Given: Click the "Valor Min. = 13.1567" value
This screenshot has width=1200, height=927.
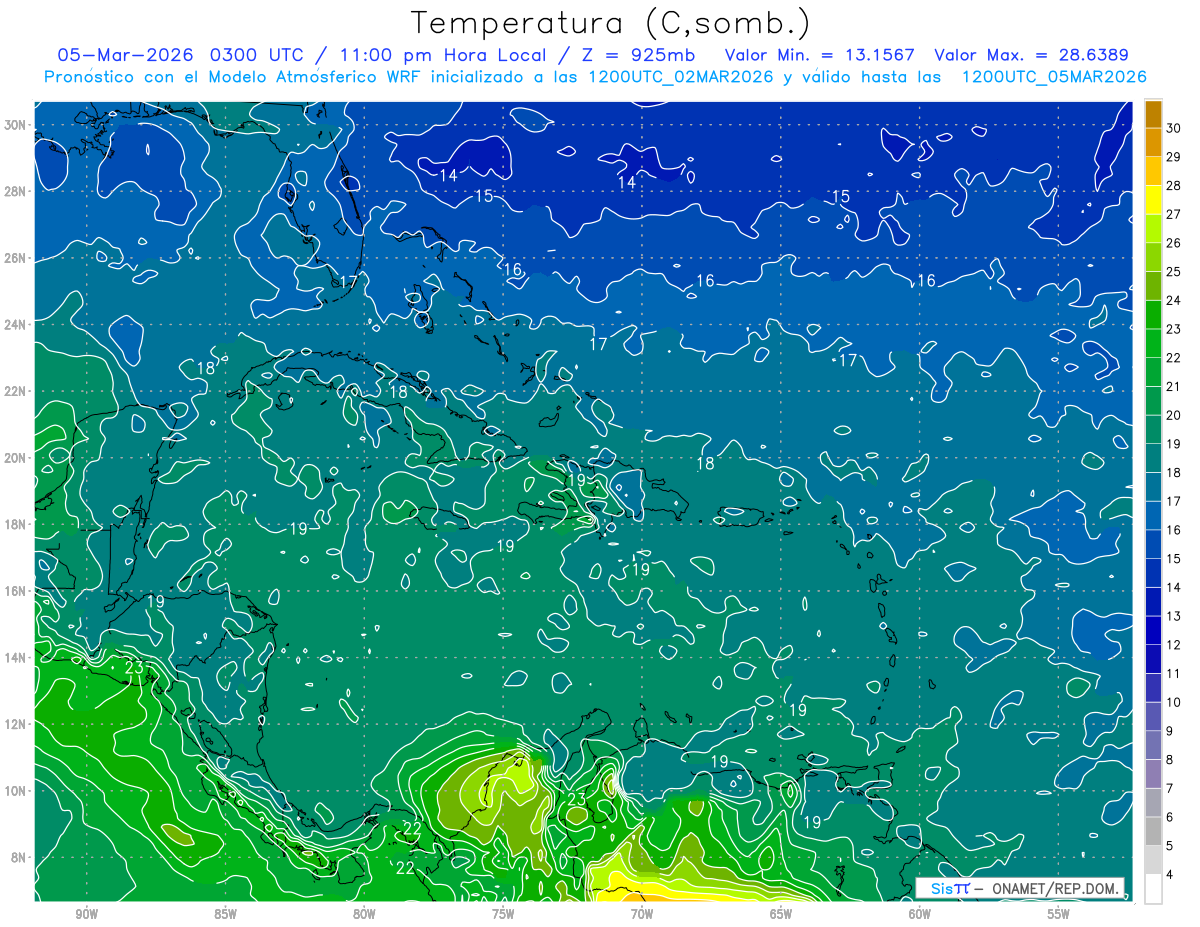Looking at the screenshot, I should [820, 55].
